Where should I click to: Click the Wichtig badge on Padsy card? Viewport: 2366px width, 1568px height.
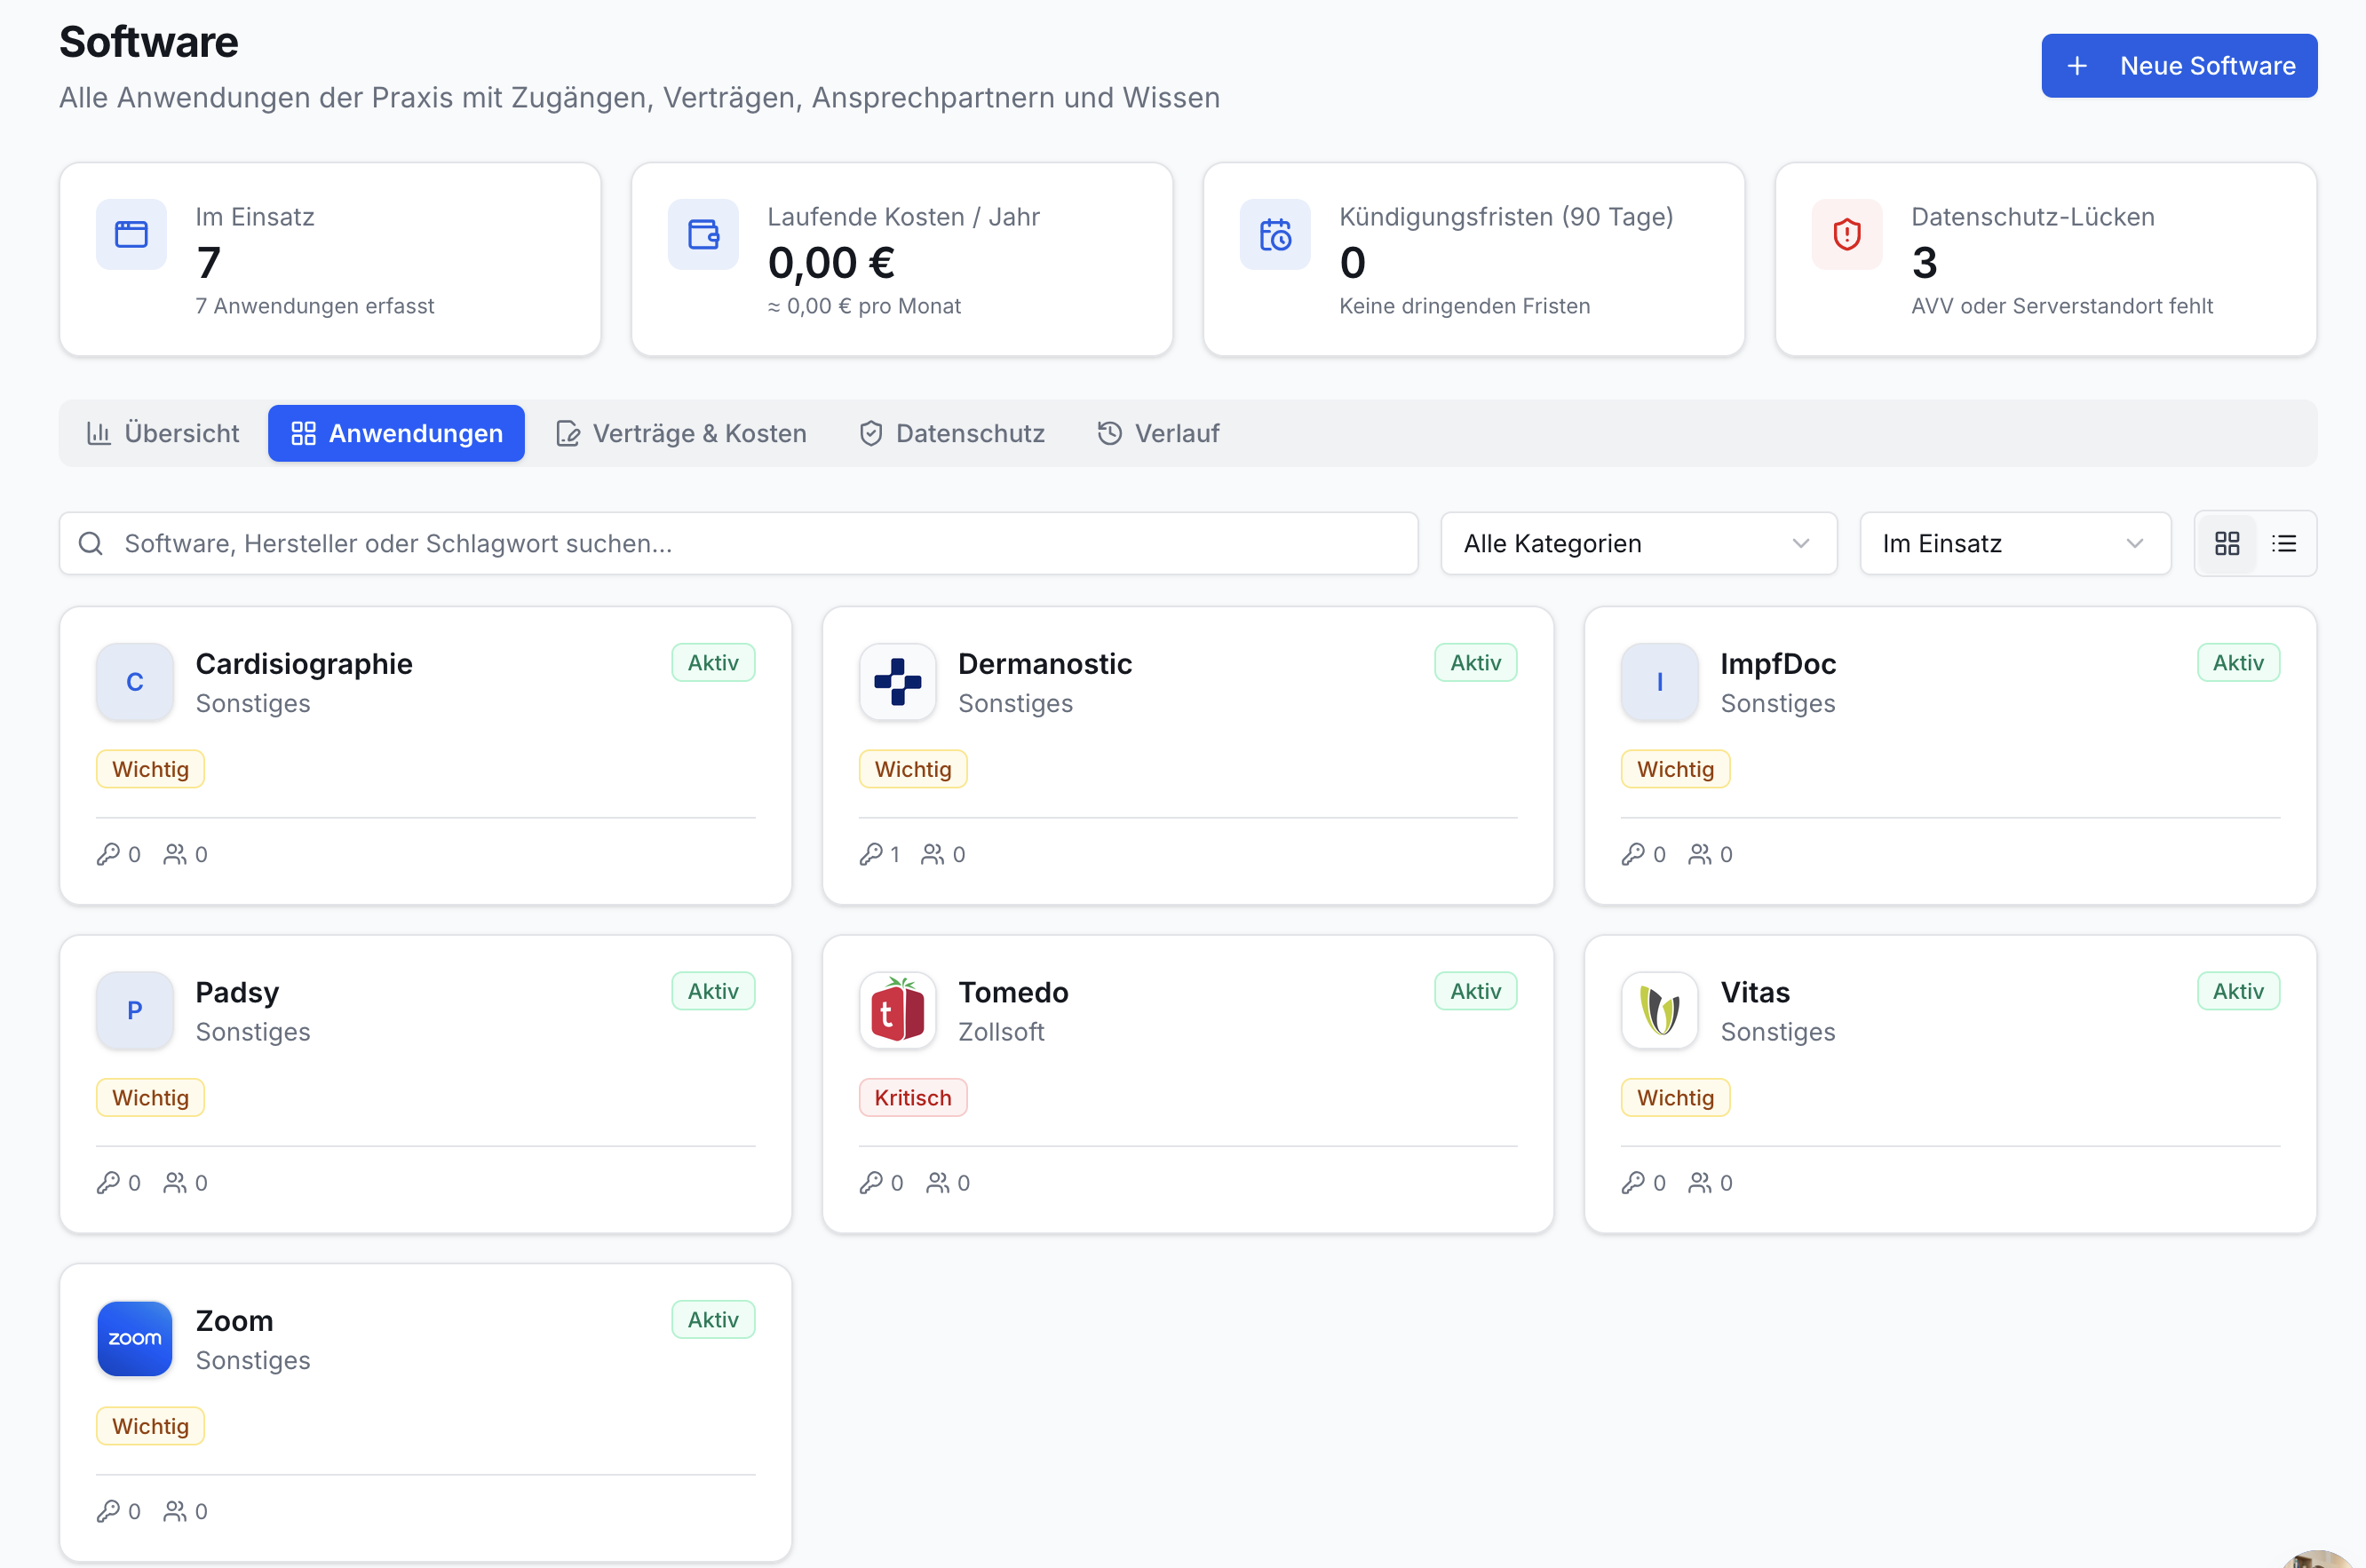[x=150, y=1098]
